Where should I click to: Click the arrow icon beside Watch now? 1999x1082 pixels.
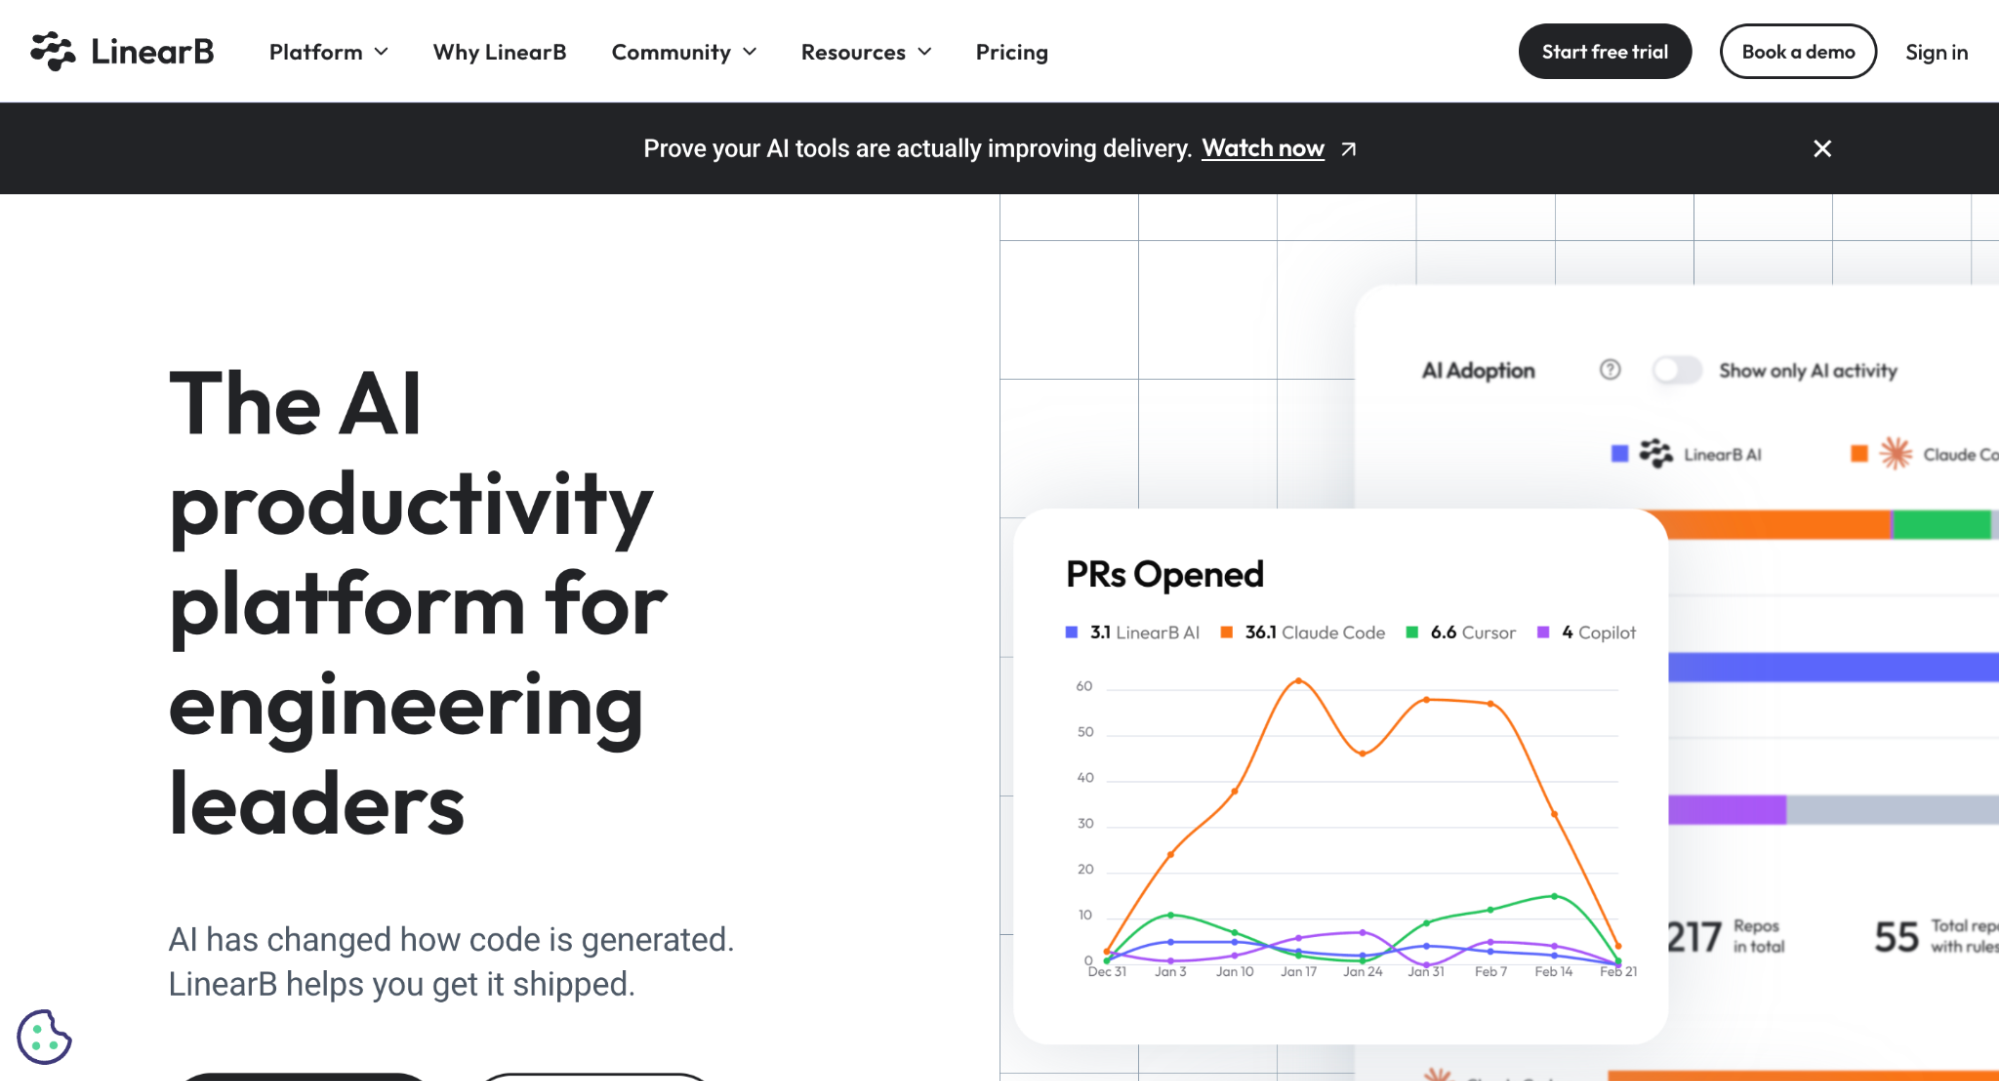pos(1349,149)
